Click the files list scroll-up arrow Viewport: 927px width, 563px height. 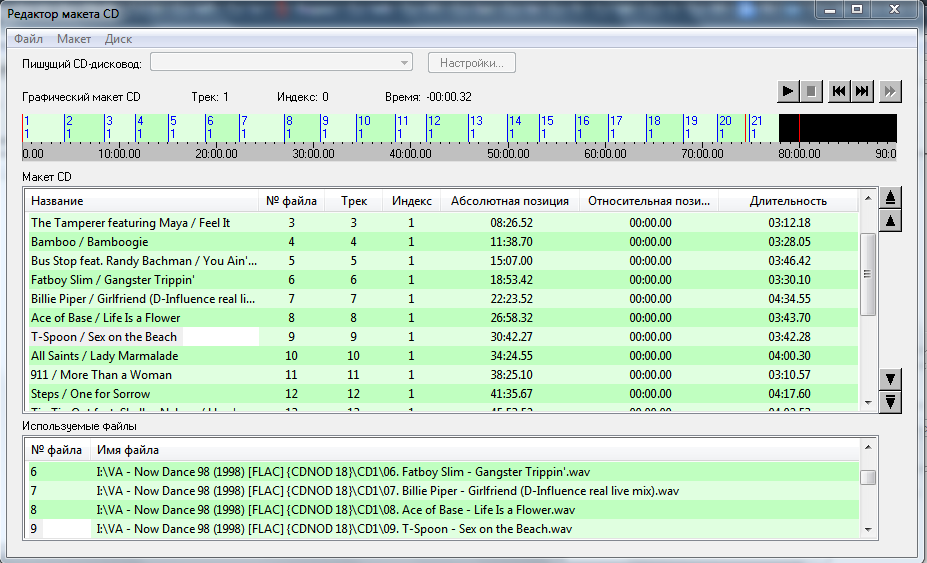(x=868, y=448)
